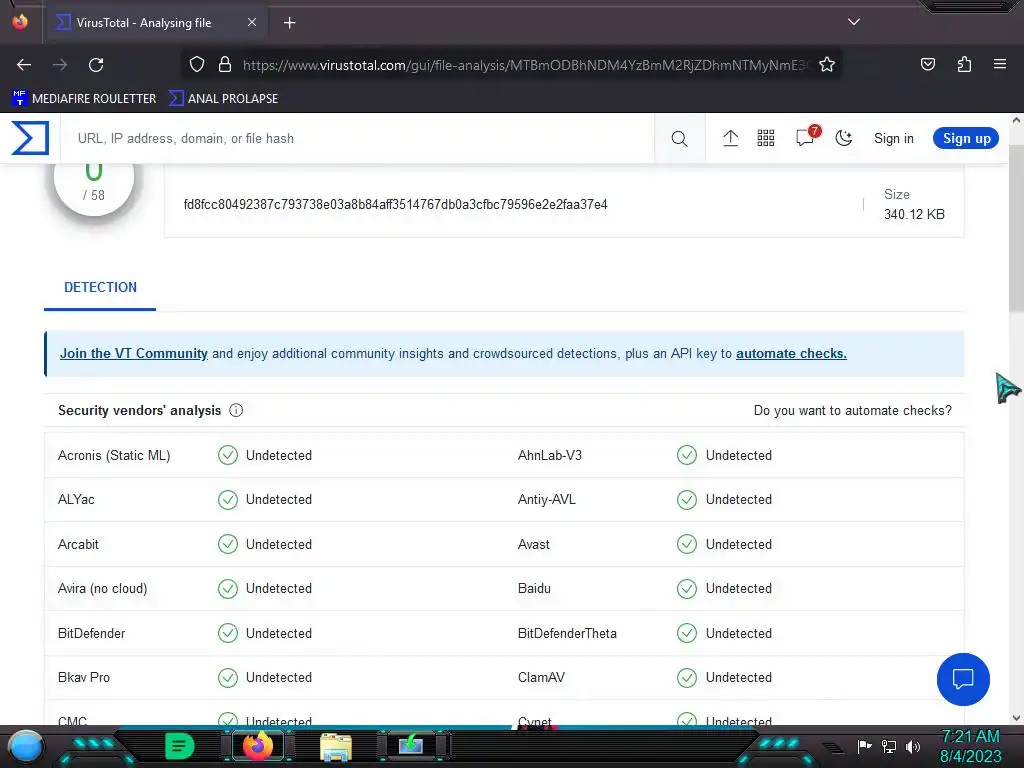The height and width of the screenshot is (768, 1024).
Task: Click the 340.12 KB size value
Action: point(914,214)
